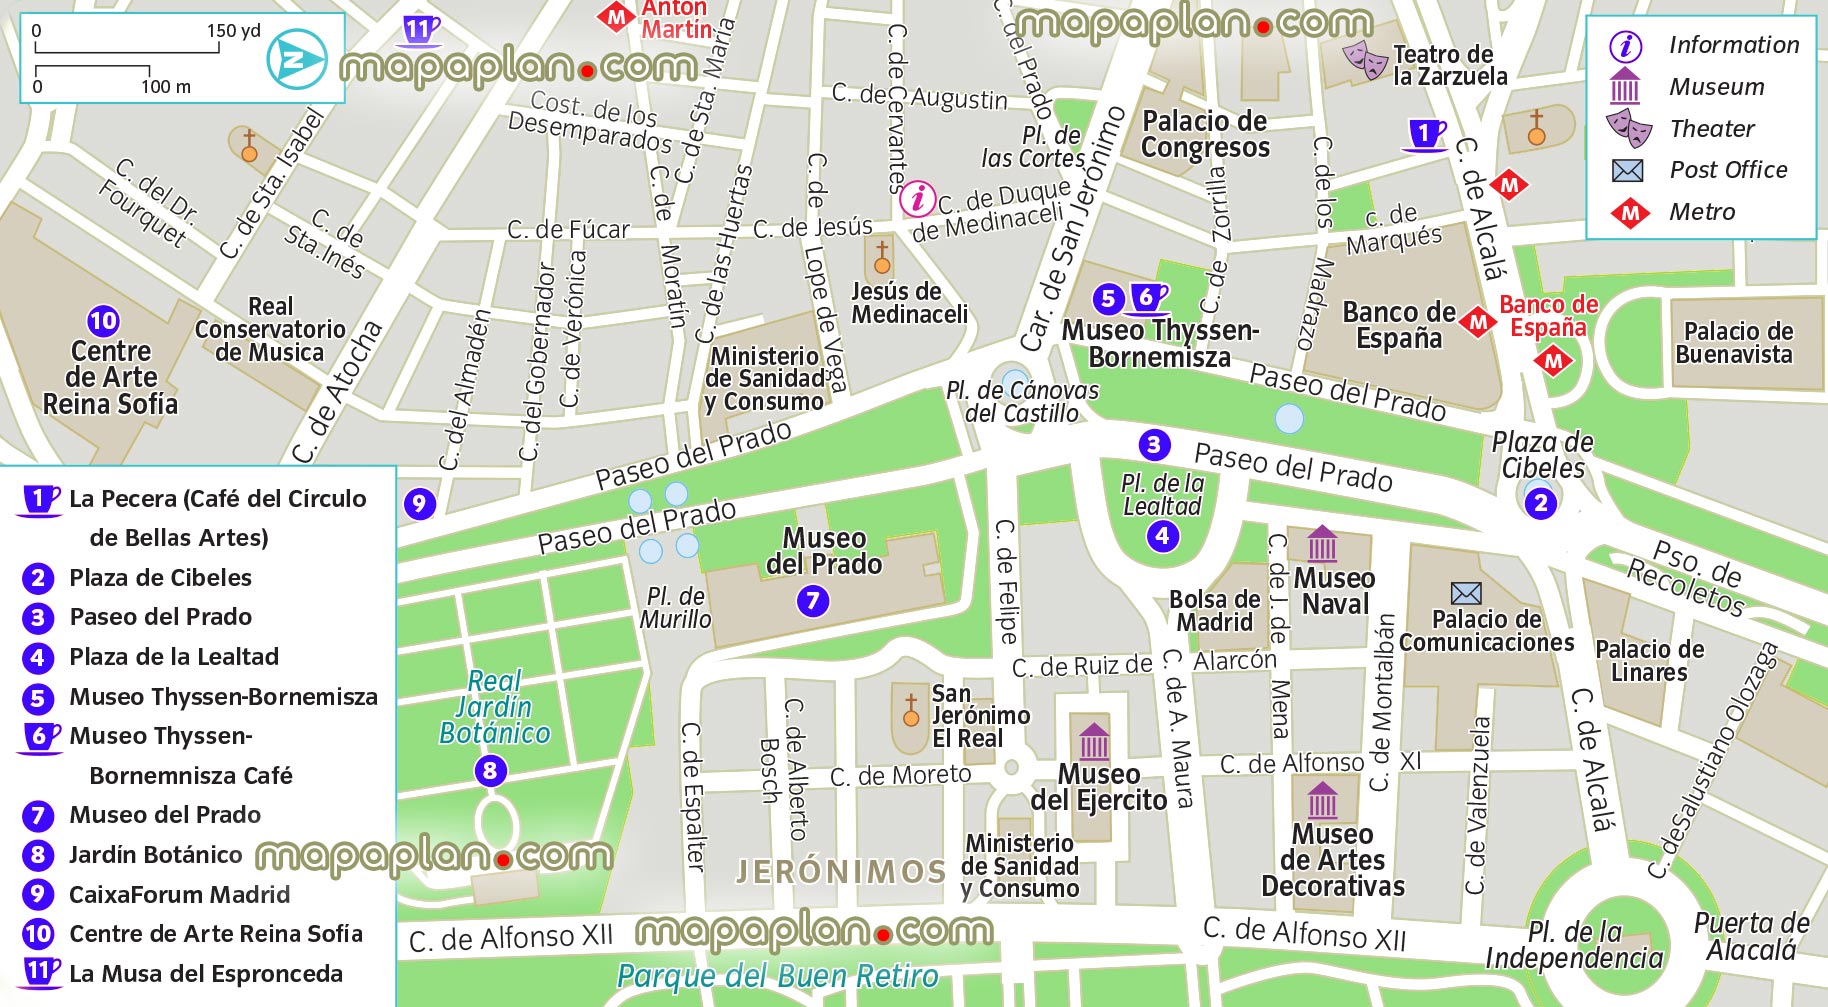Click the Theater masks icon in the legend
Screen dimensions: 1828x1007
(x=1628, y=128)
